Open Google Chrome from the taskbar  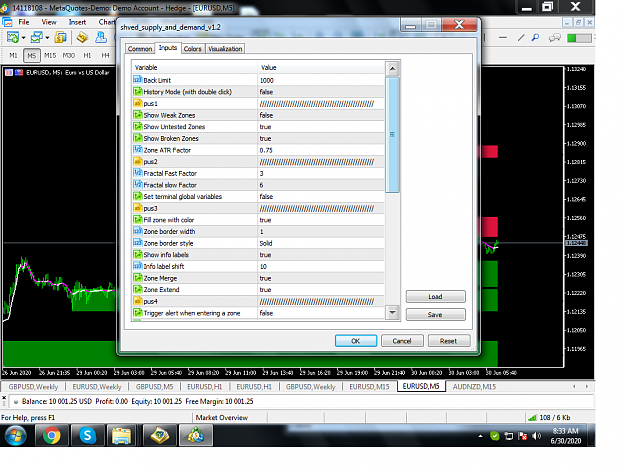(51, 435)
